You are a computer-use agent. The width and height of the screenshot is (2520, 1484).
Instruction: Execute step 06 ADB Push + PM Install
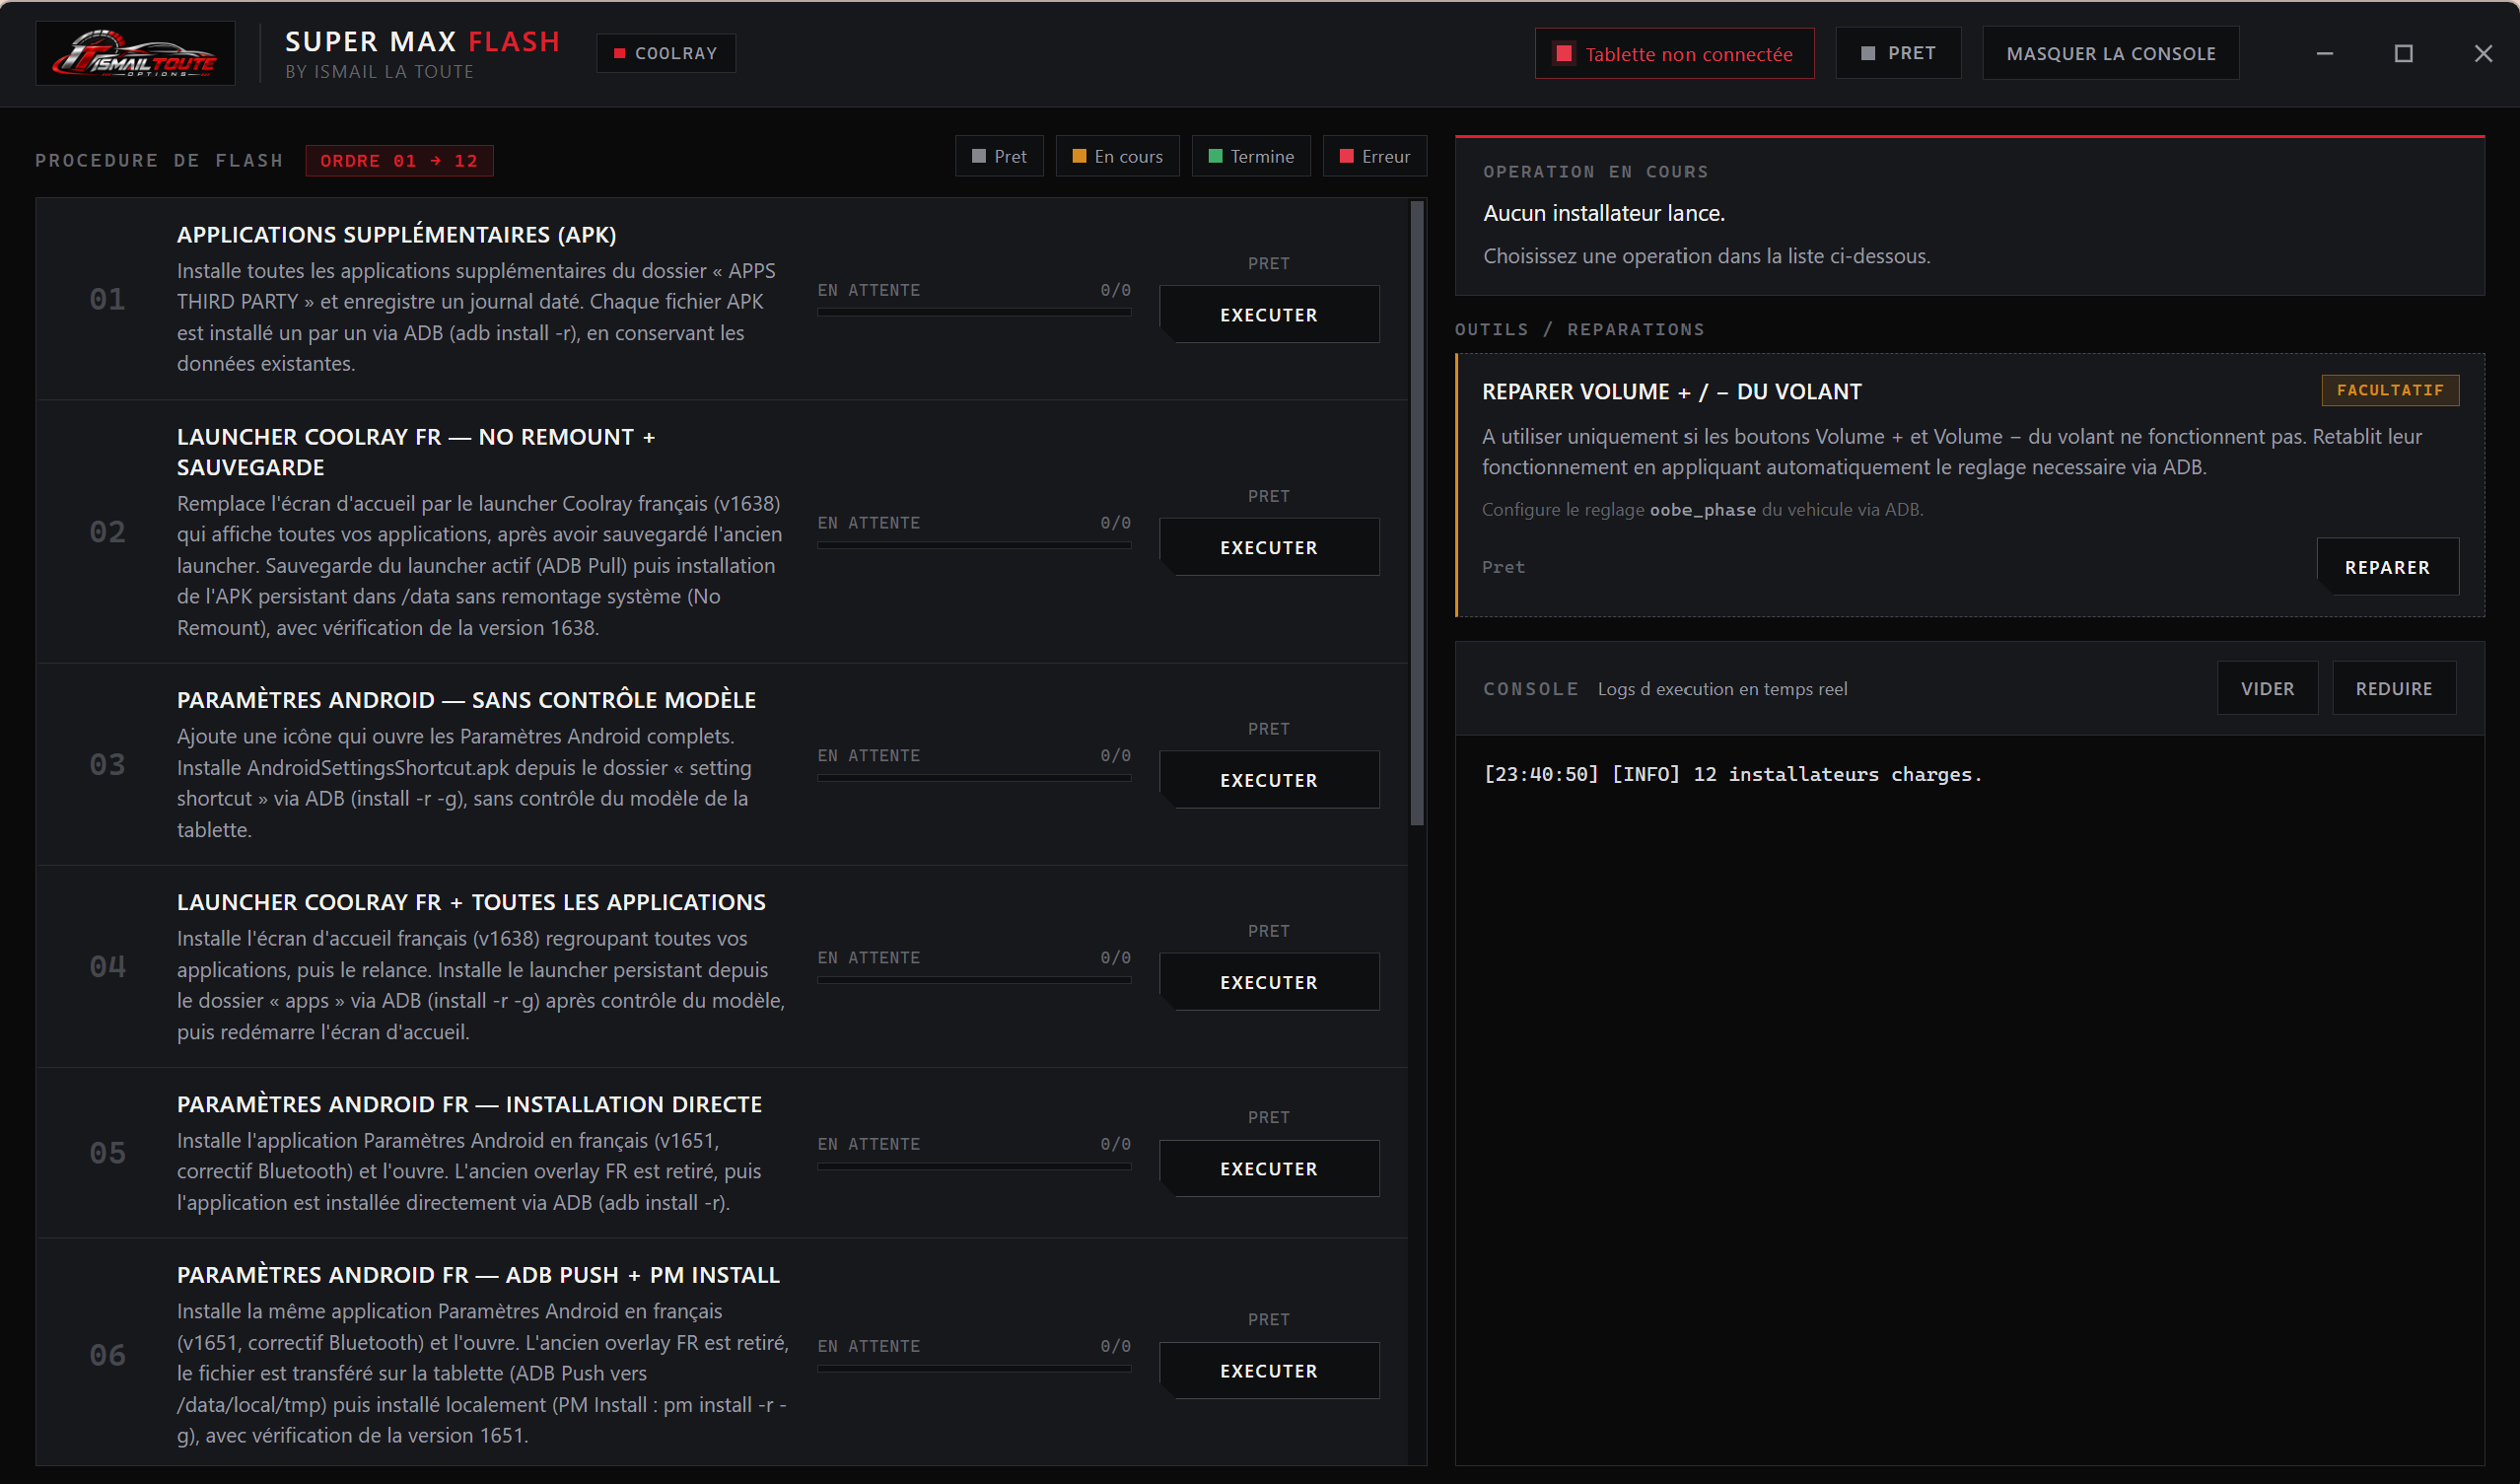[x=1269, y=1371]
